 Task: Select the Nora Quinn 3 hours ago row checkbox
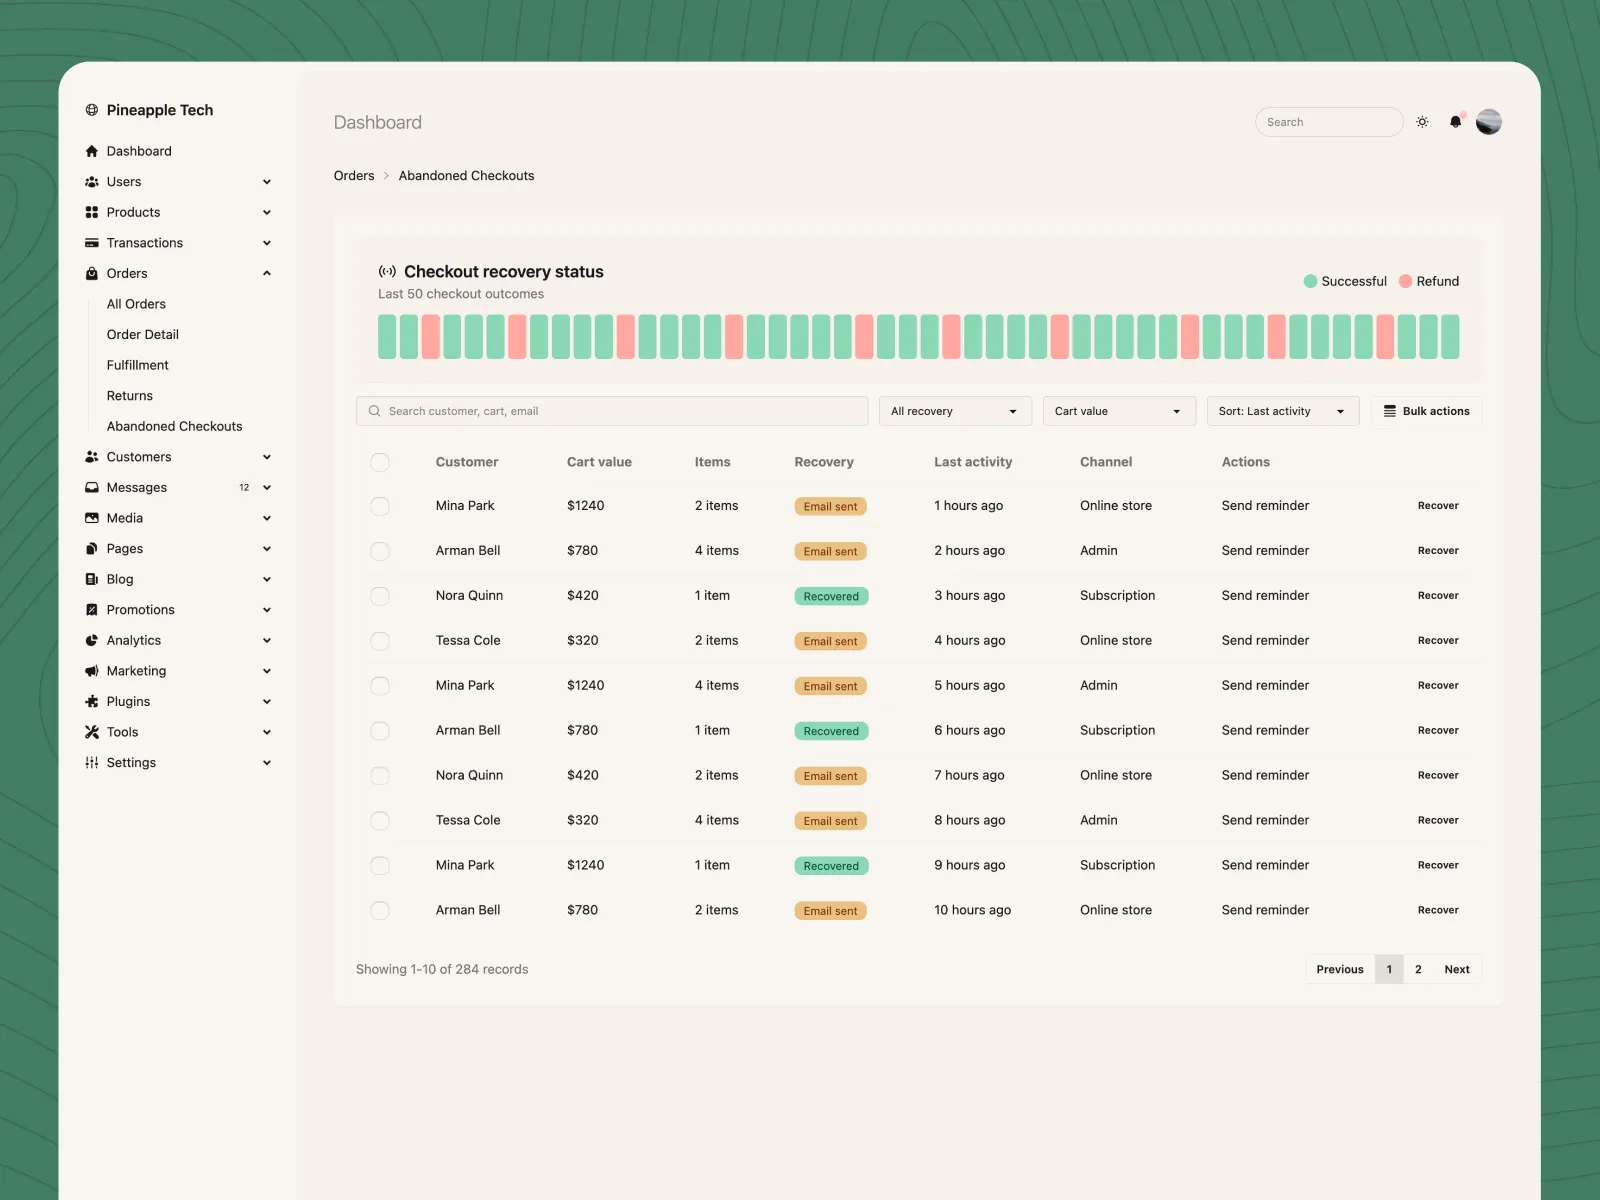pyautogui.click(x=380, y=596)
